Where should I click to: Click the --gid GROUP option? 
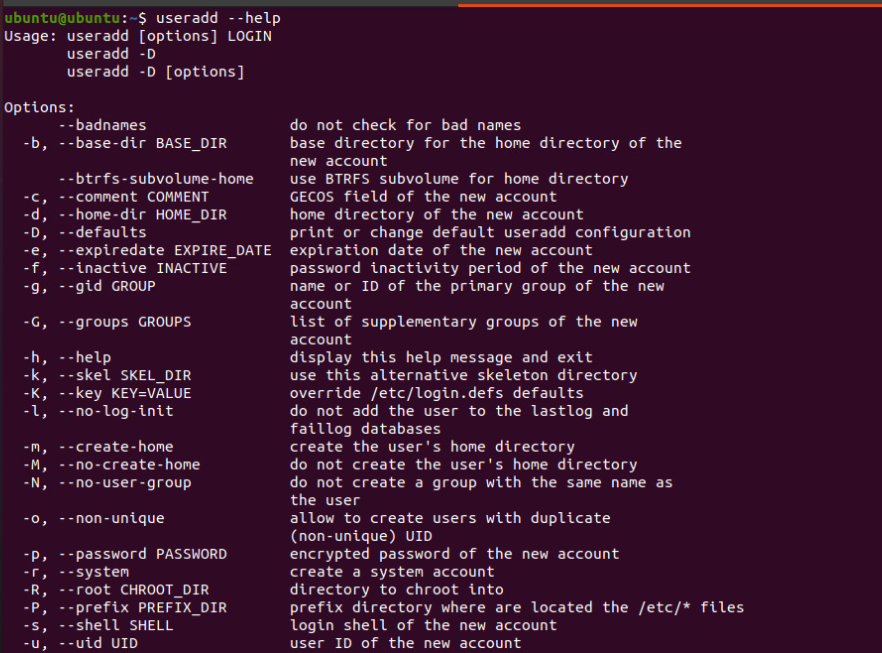106,286
